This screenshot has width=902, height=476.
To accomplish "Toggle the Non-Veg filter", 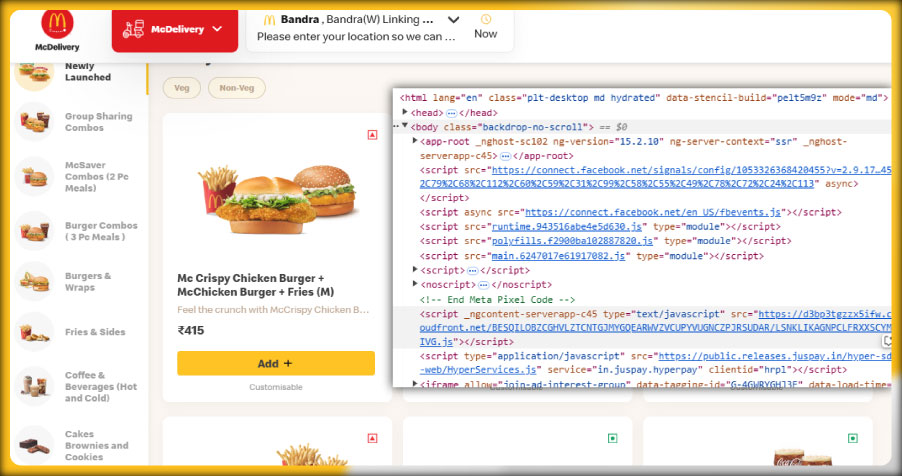I will 237,88.
